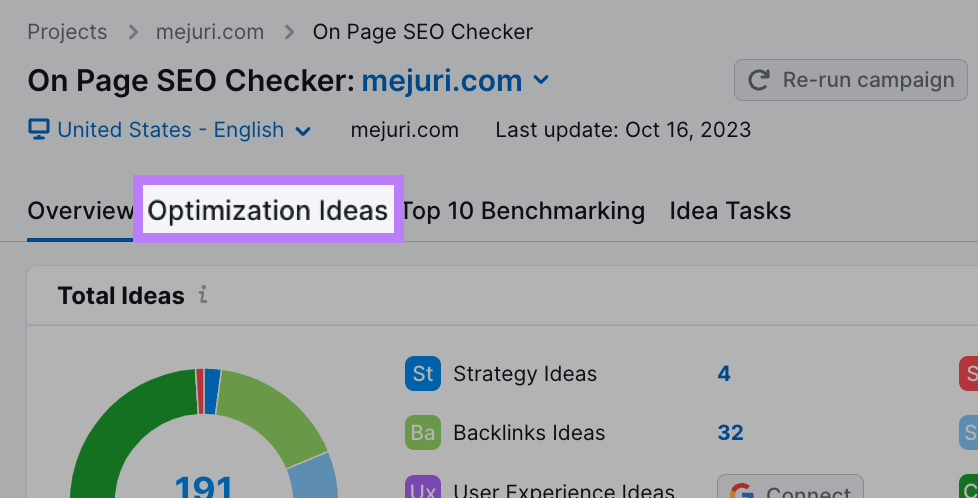This screenshot has height=498, width=978.
Task: Click the Connect button for User Experience
Action: point(790,489)
